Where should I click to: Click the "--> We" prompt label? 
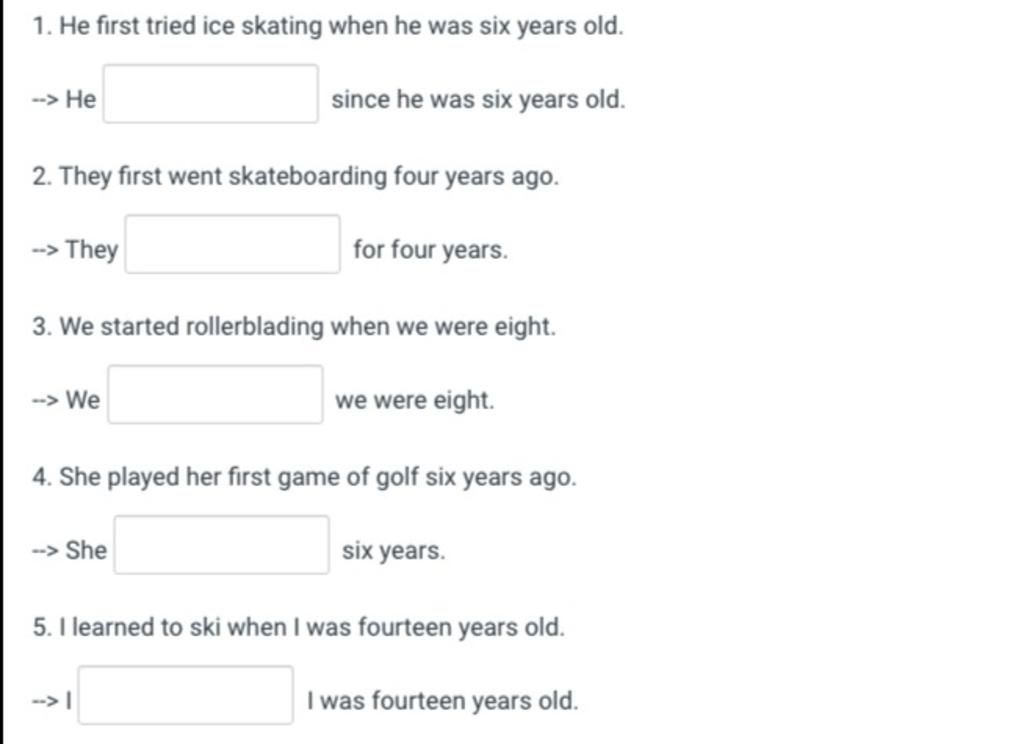pos(66,400)
